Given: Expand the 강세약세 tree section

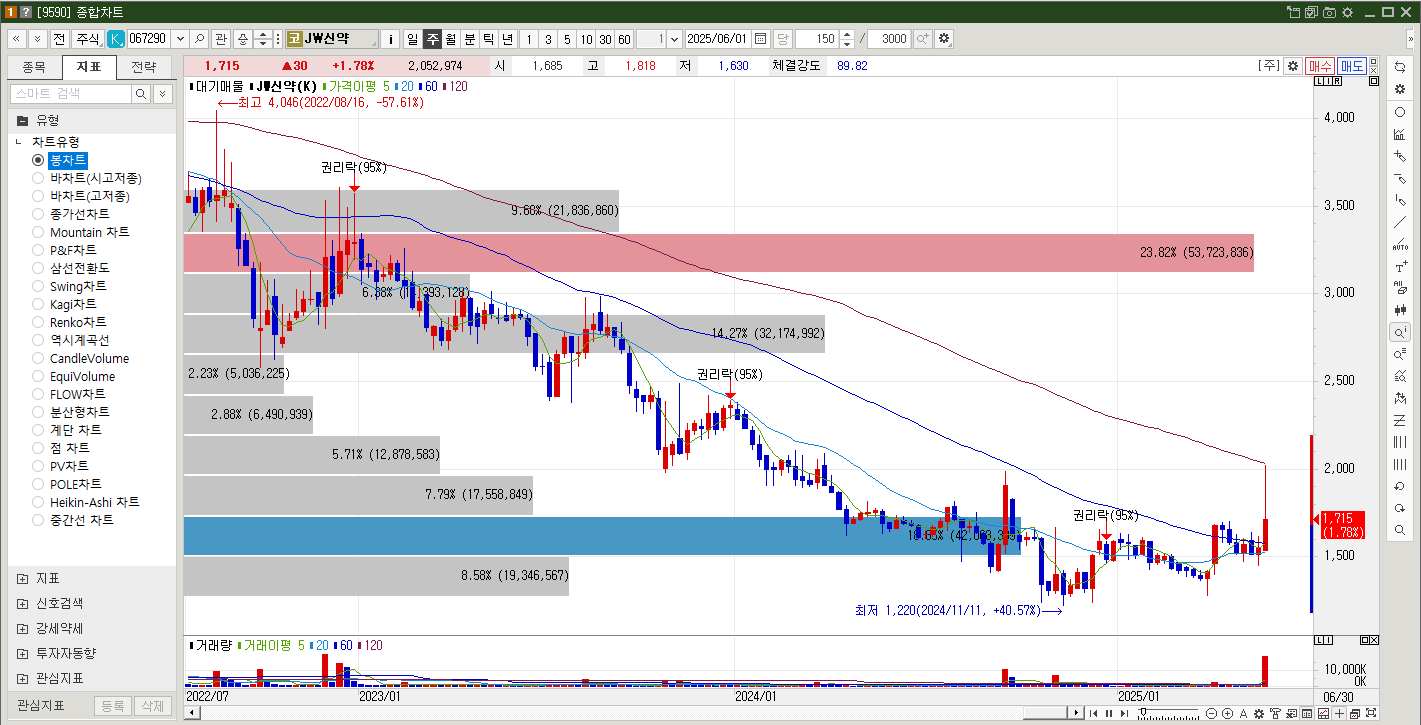Looking at the screenshot, I should pos(23,629).
